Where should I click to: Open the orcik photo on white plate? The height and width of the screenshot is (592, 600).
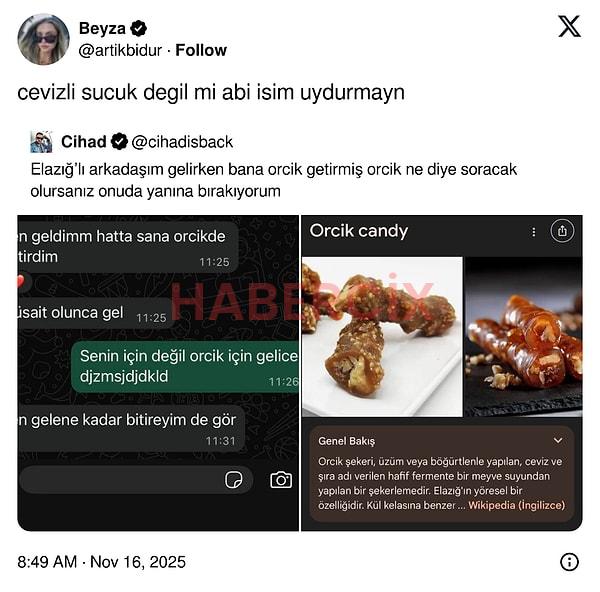coord(382,337)
